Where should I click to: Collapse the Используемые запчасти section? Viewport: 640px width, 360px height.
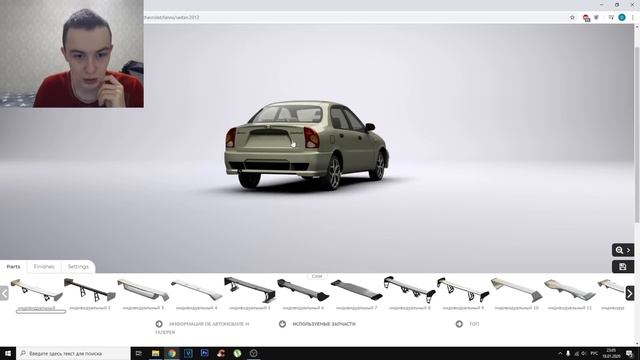point(317,324)
